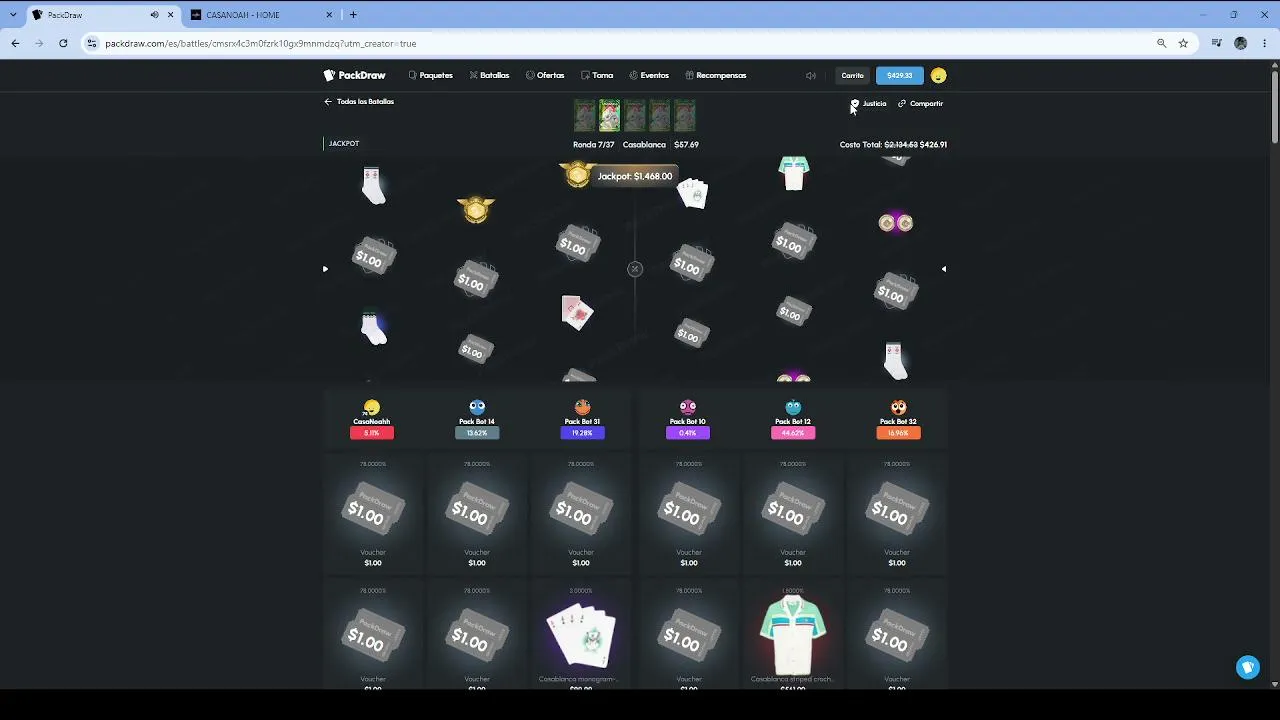Open the browser zoom magnifier icon
This screenshot has width=1280, height=720.
click(x=1161, y=43)
